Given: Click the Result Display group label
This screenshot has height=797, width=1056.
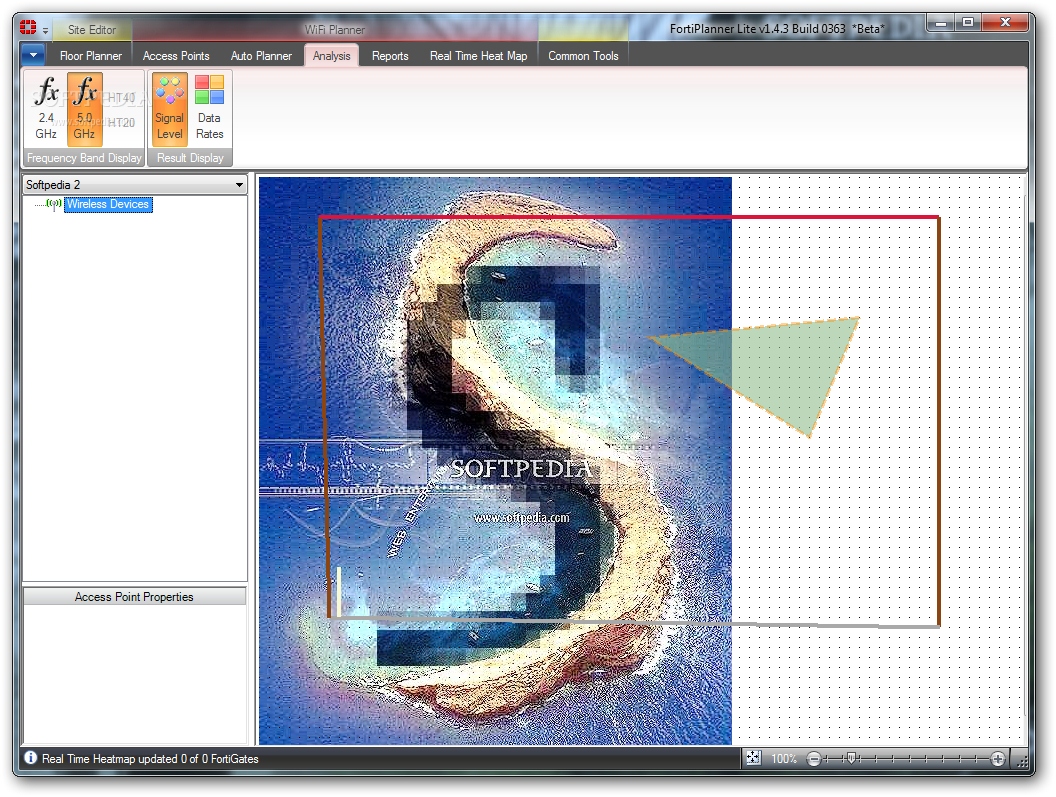Looking at the screenshot, I should pyautogui.click(x=190, y=158).
